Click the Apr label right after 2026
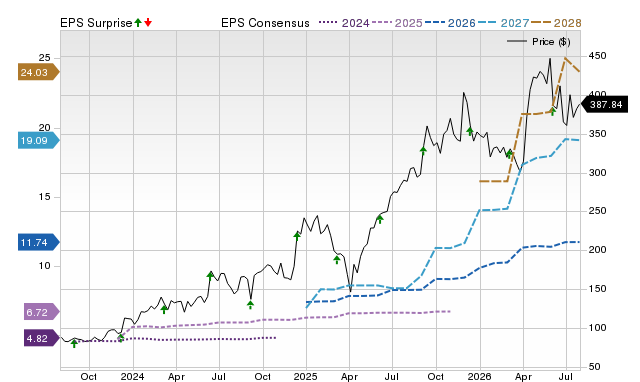This screenshot has width=640, height=382. (523, 376)
